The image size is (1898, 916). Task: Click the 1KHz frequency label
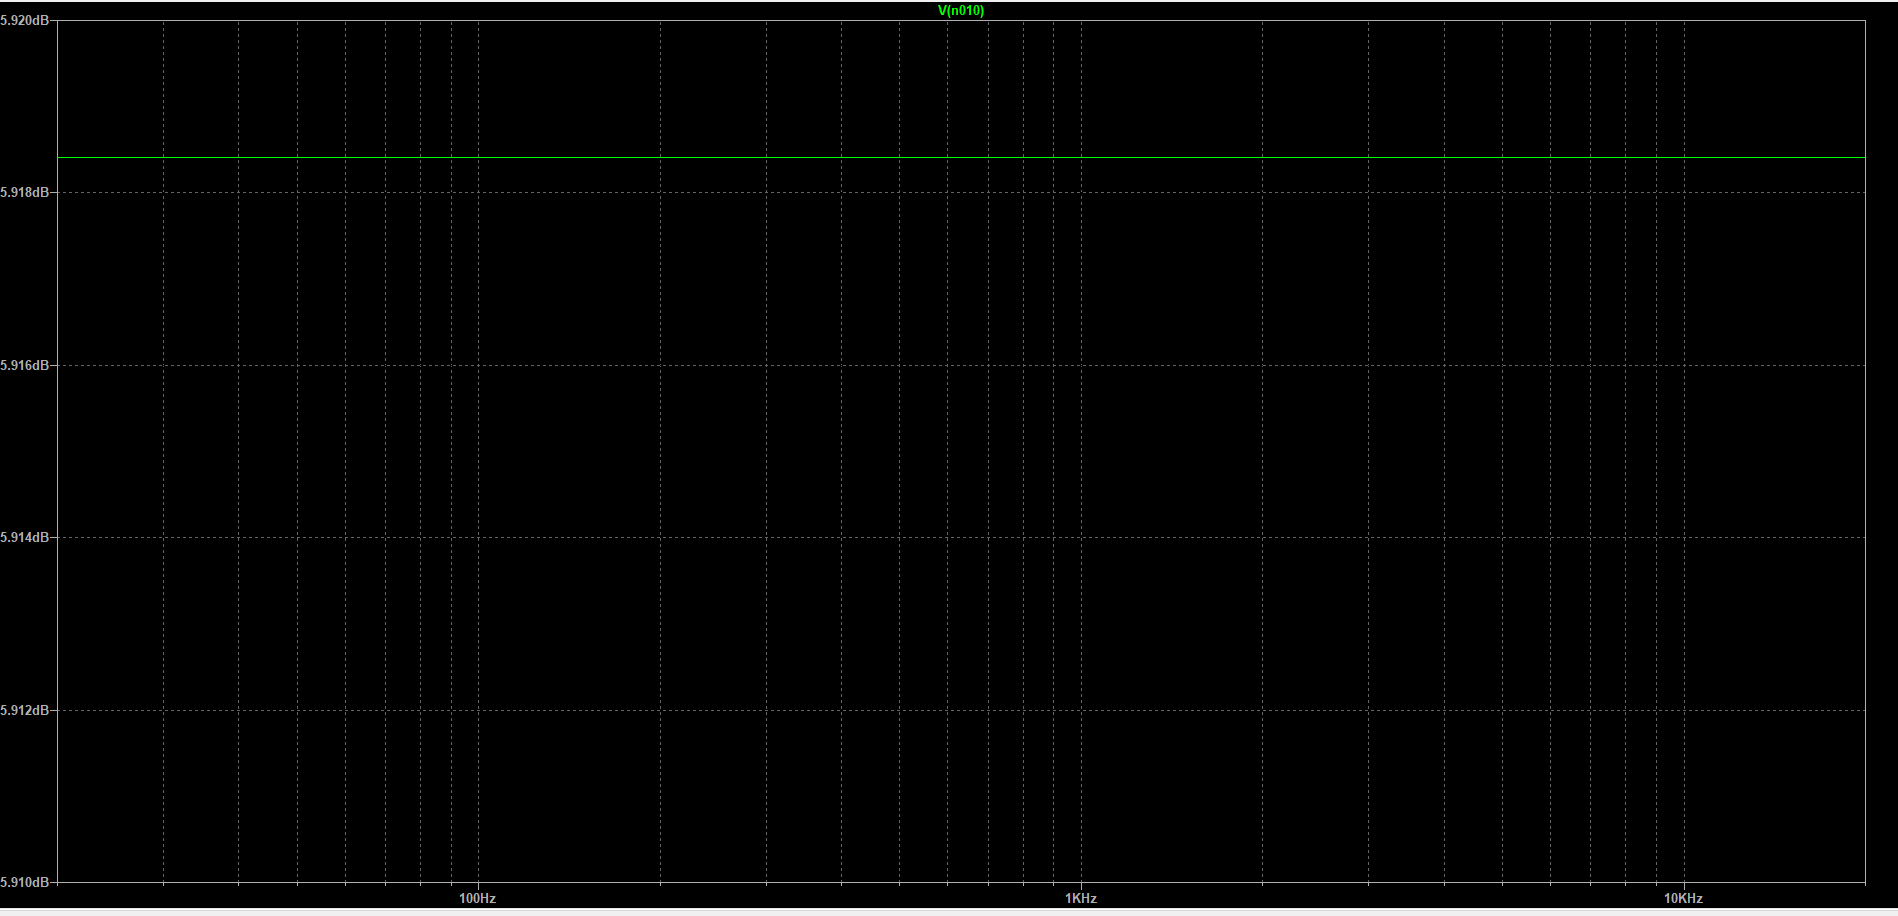(1081, 899)
